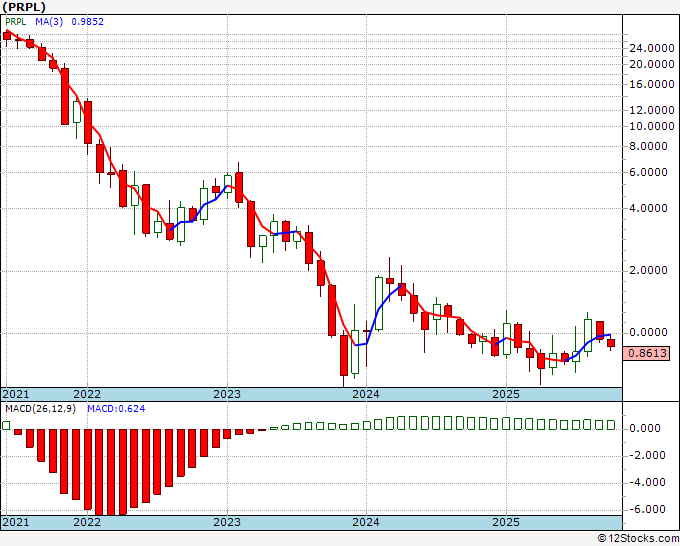Select 2024 on the MACD time axis

[x=366, y=522]
